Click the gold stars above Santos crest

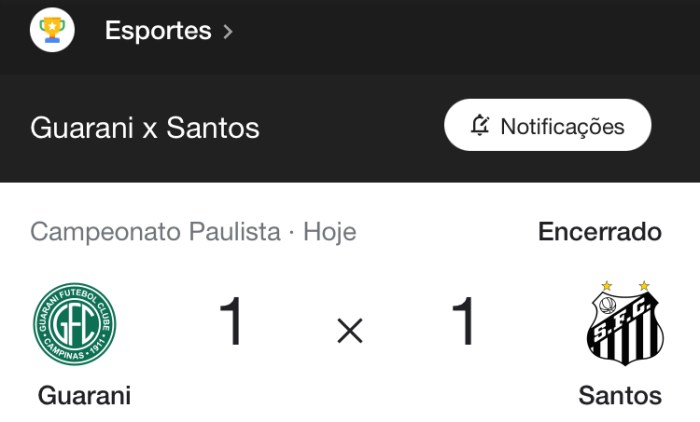point(624,286)
